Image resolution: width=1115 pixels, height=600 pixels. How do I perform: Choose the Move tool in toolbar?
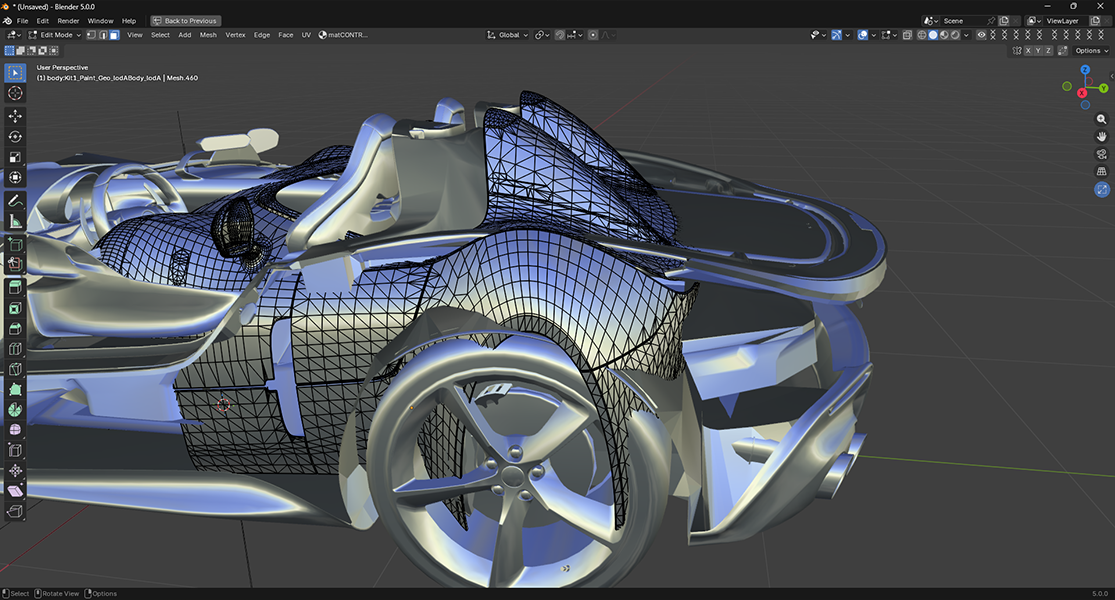coord(15,116)
